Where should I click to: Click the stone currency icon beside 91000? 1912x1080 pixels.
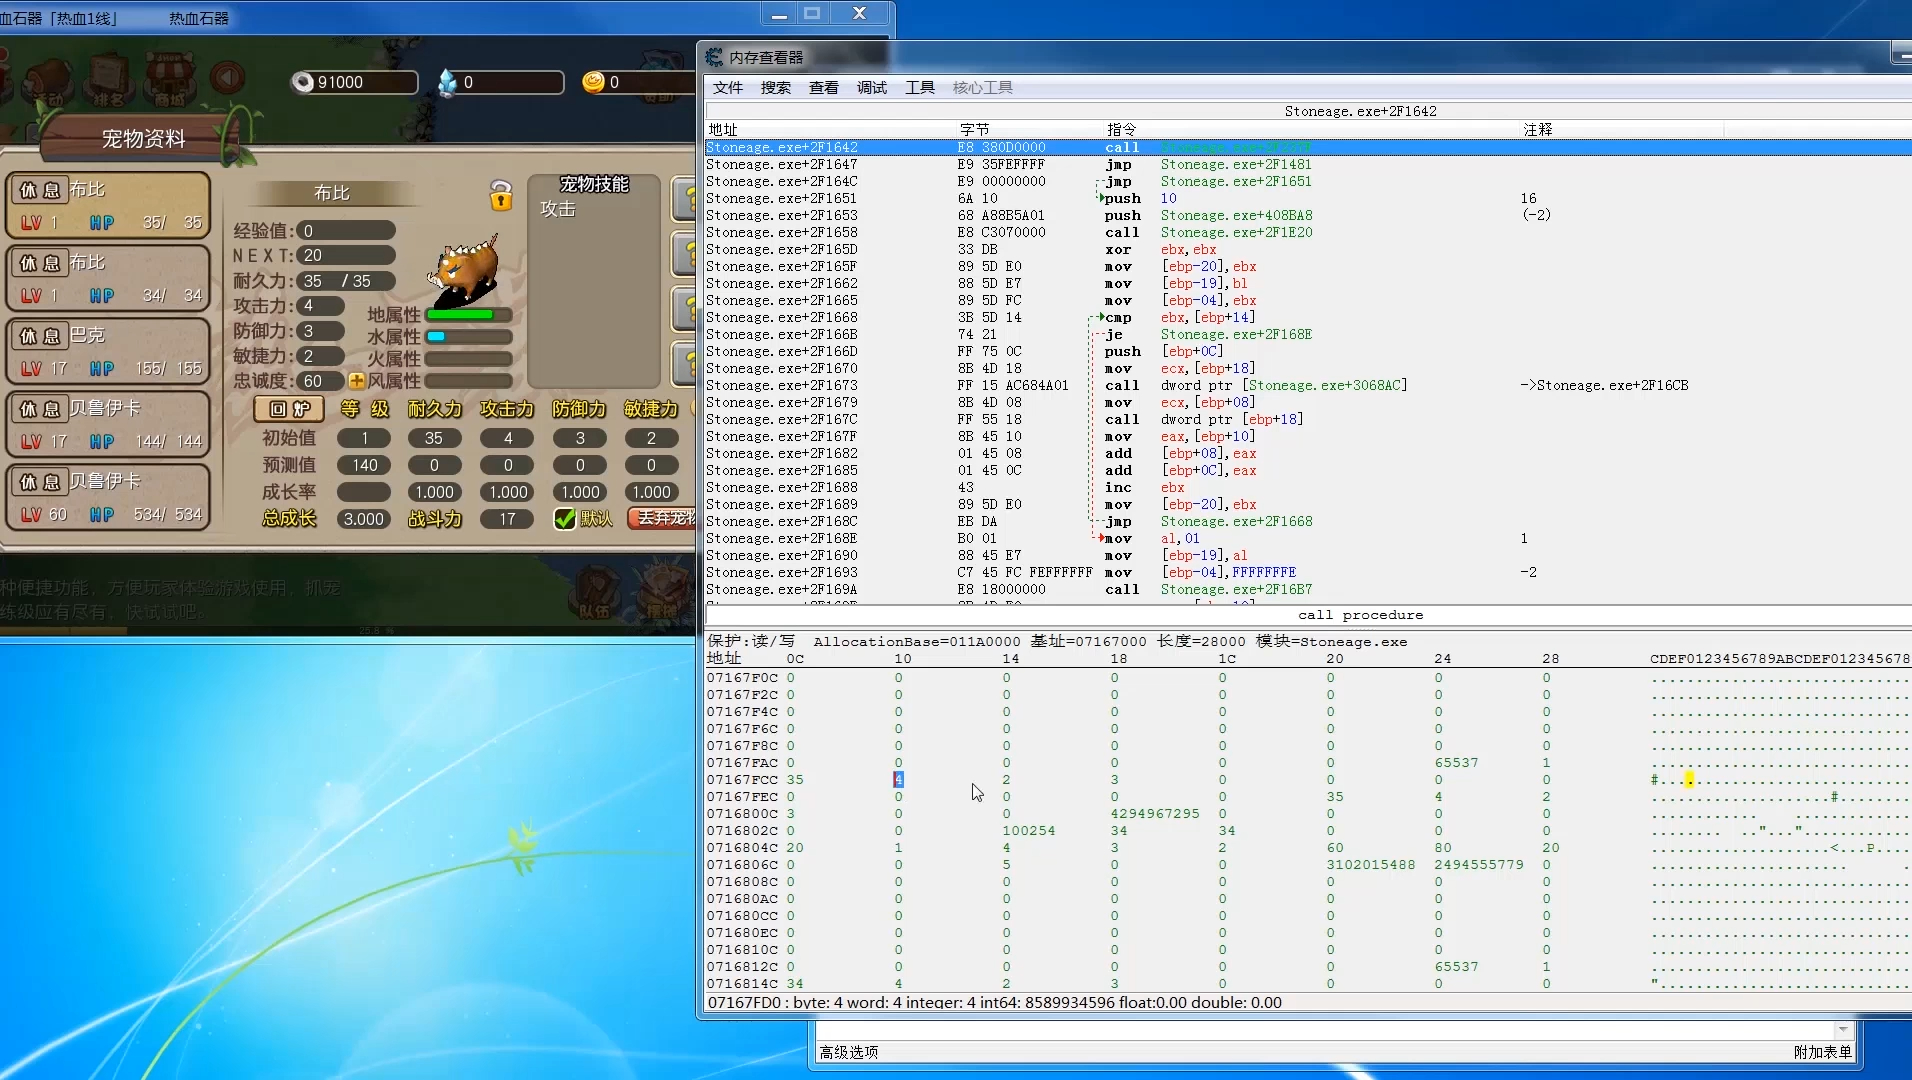pyautogui.click(x=303, y=82)
